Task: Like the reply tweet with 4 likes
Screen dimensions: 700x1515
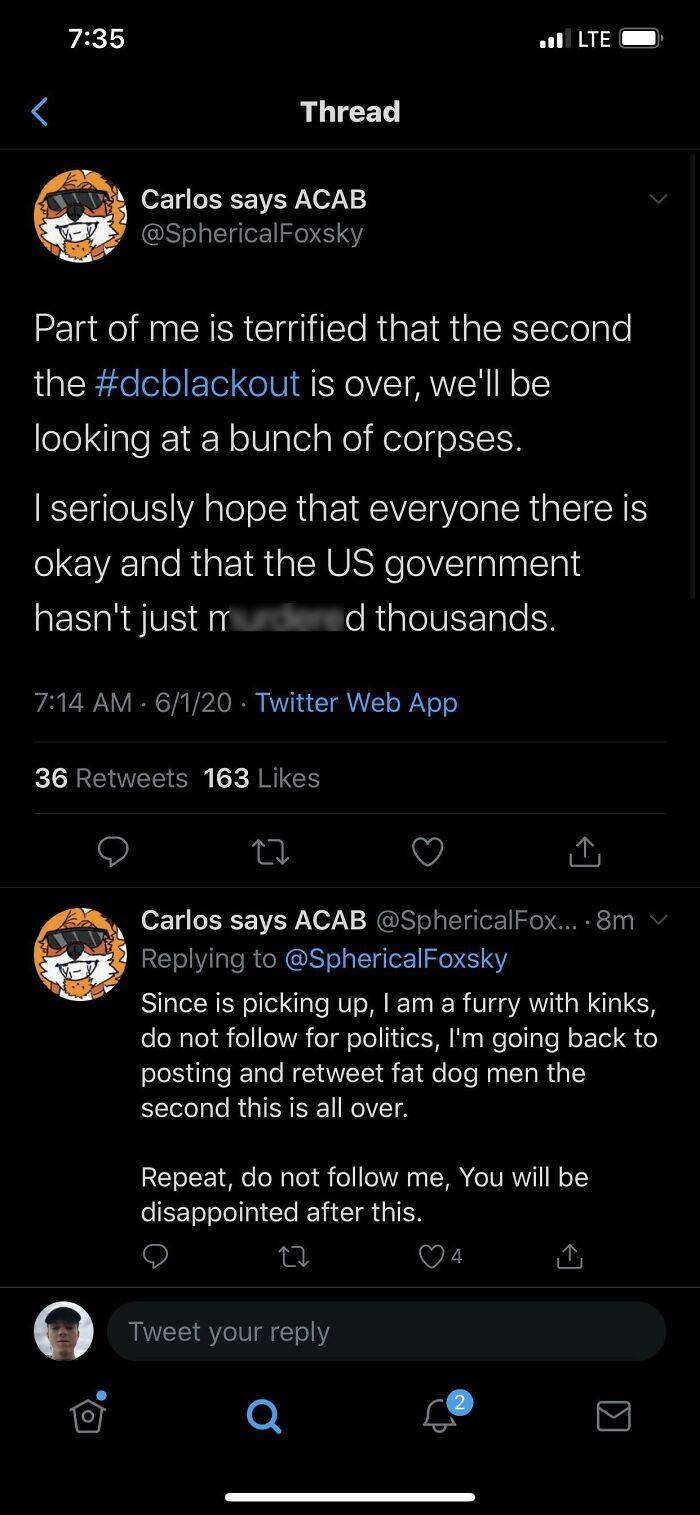Action: point(432,1256)
